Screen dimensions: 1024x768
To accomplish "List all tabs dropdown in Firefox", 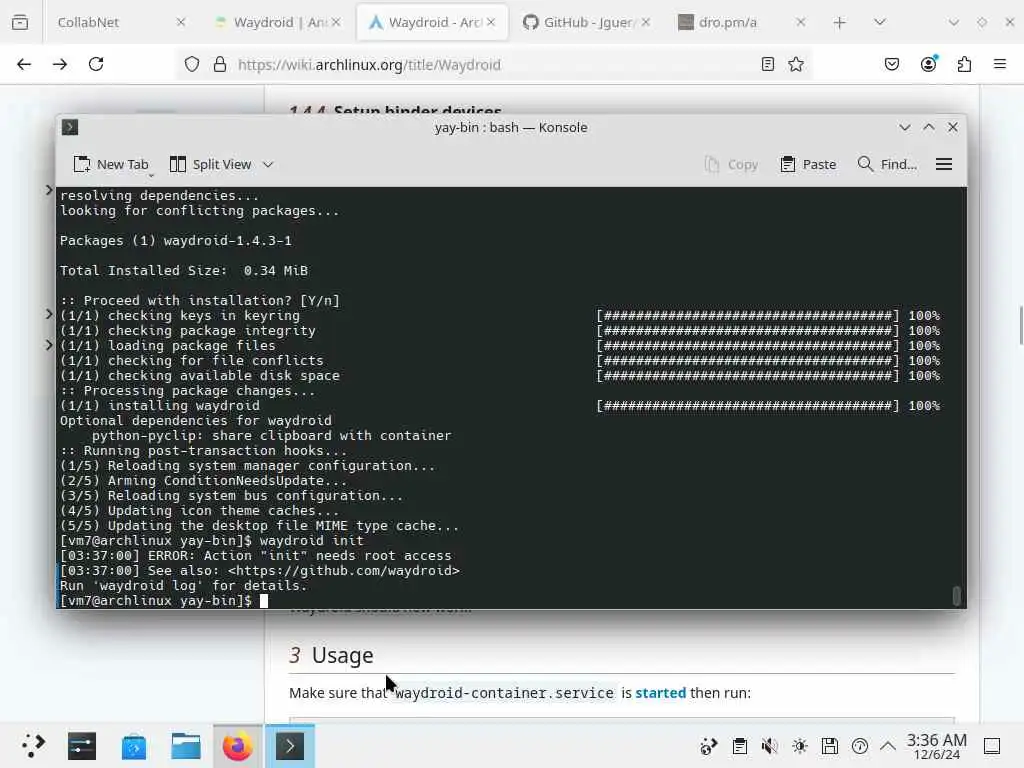I will (880, 22).
